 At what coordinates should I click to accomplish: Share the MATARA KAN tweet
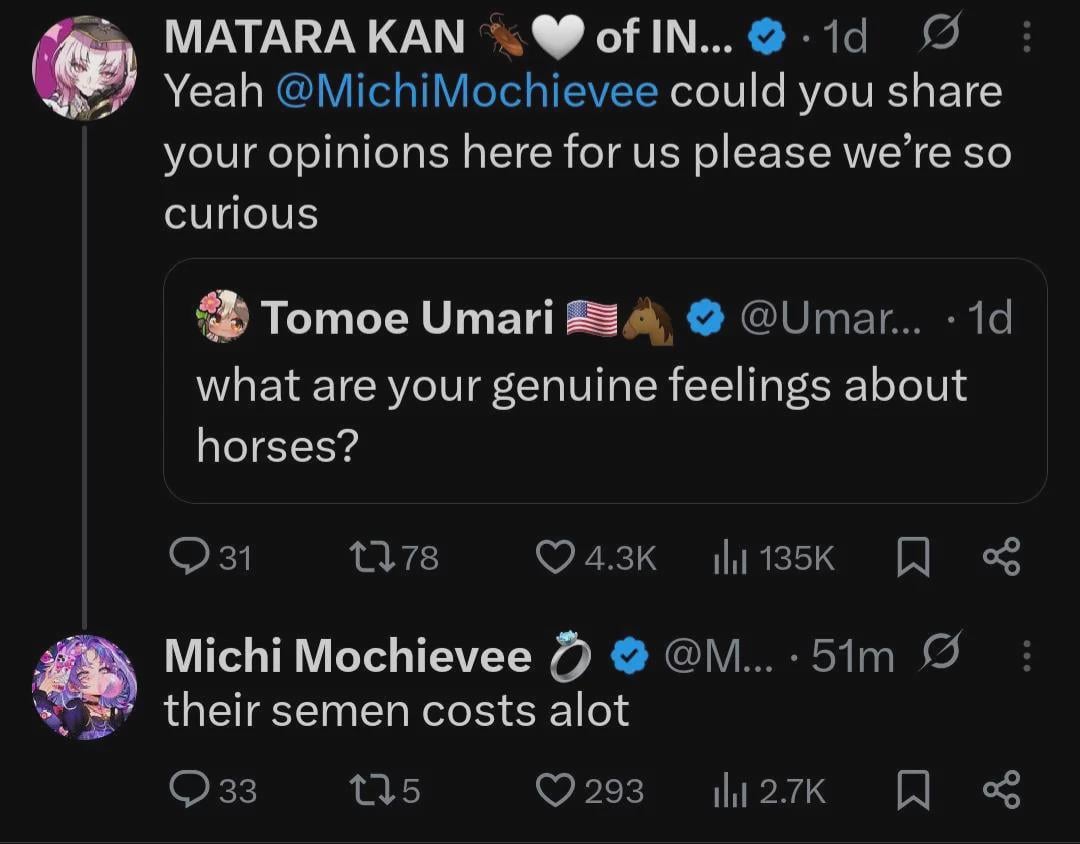click(1001, 557)
